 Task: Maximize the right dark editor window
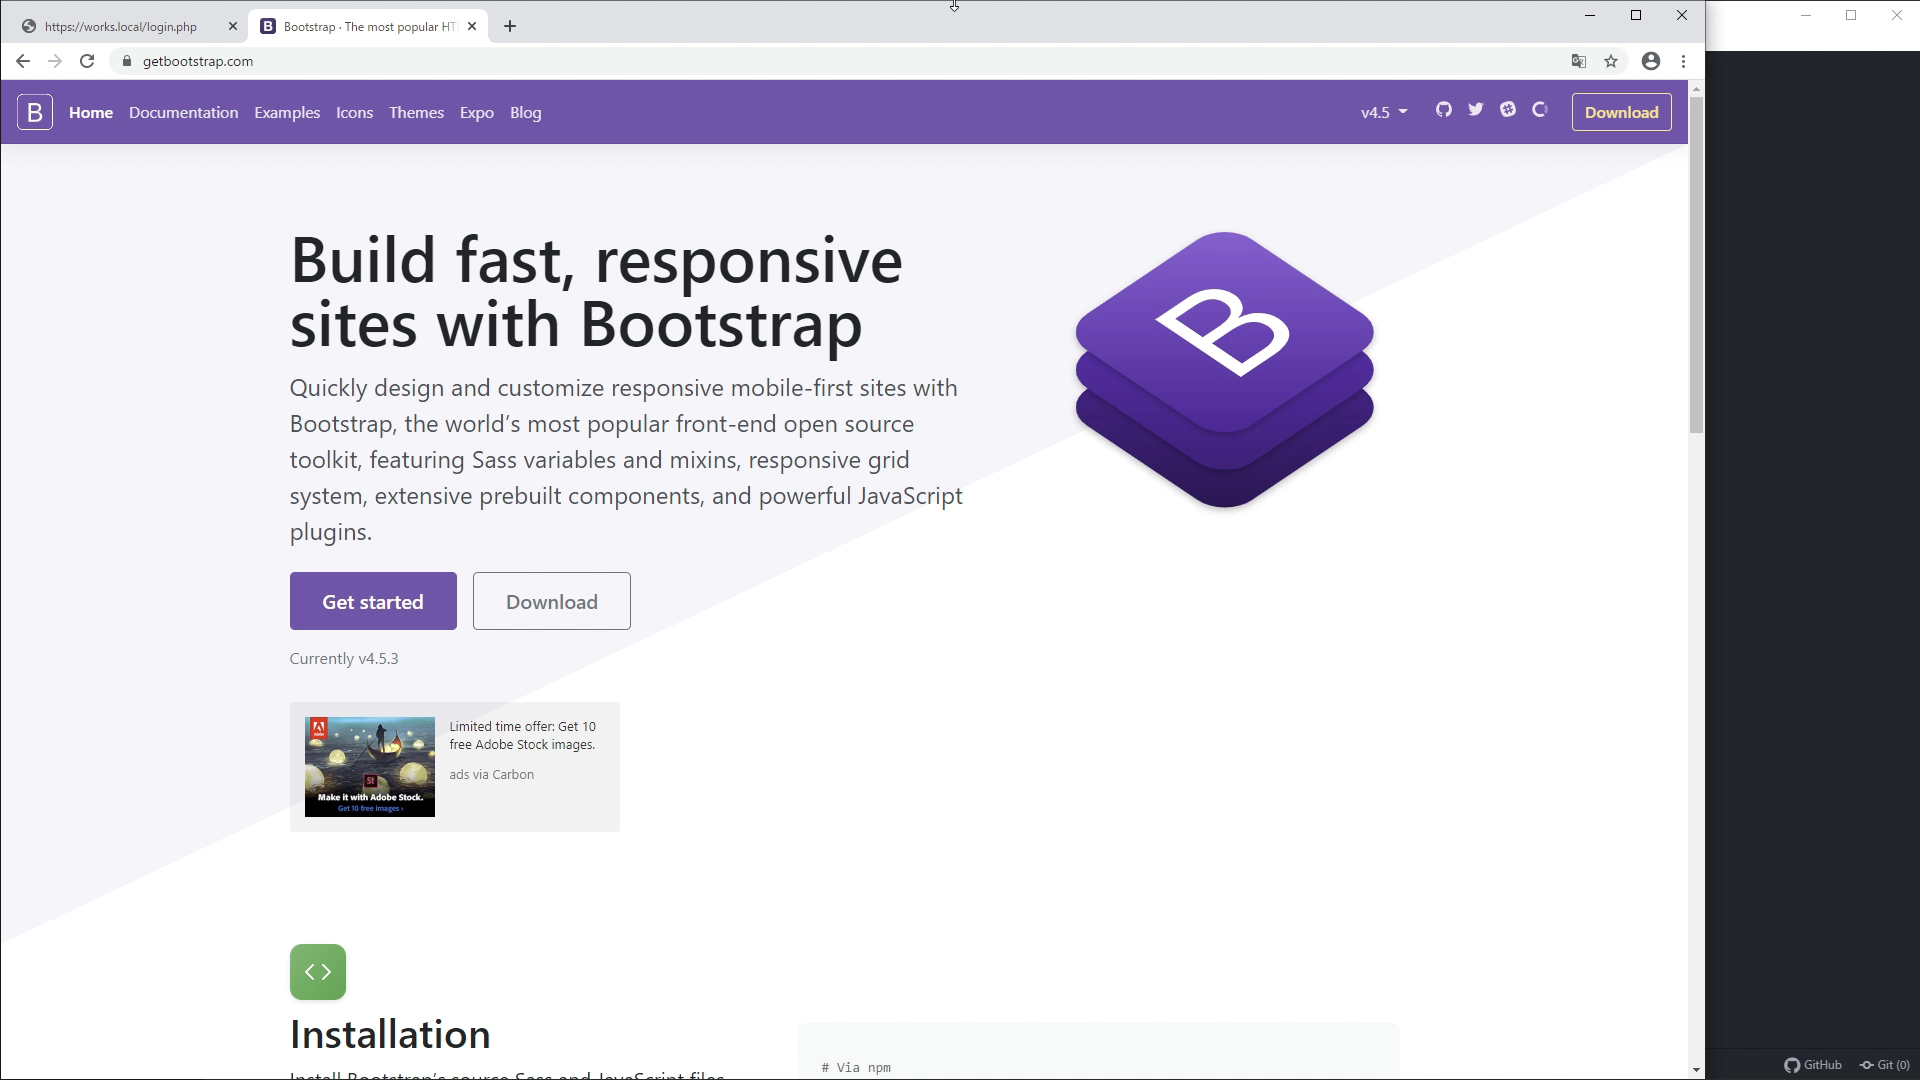pos(1851,15)
